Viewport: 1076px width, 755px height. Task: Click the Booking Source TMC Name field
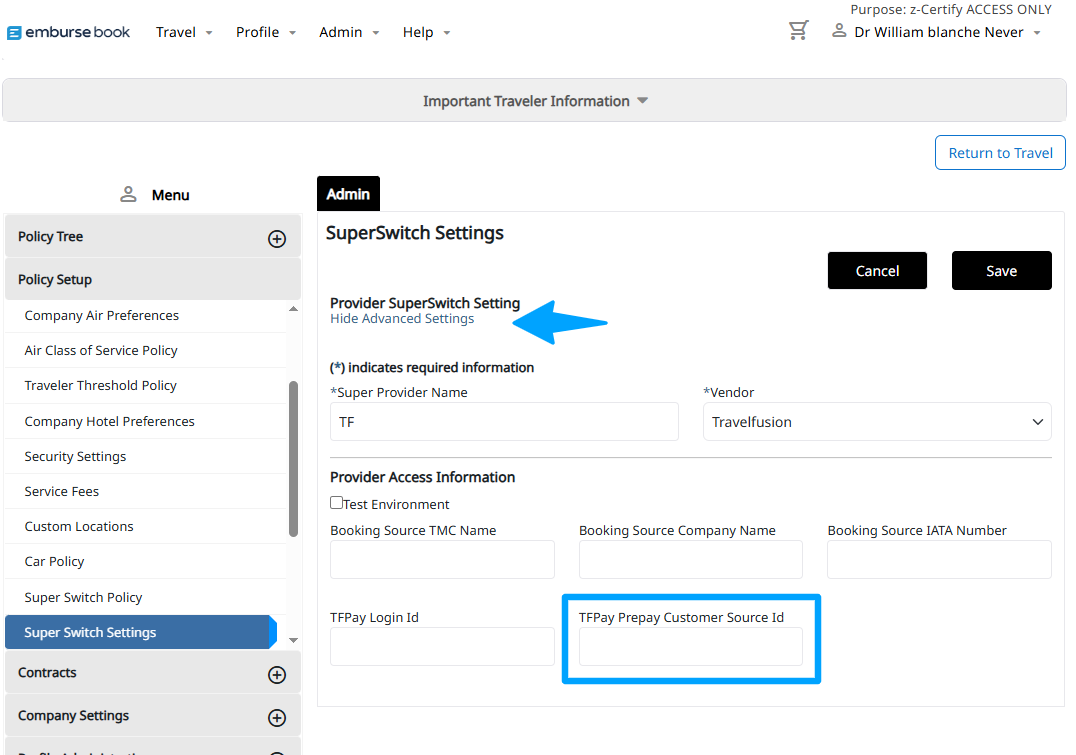[x=442, y=559]
